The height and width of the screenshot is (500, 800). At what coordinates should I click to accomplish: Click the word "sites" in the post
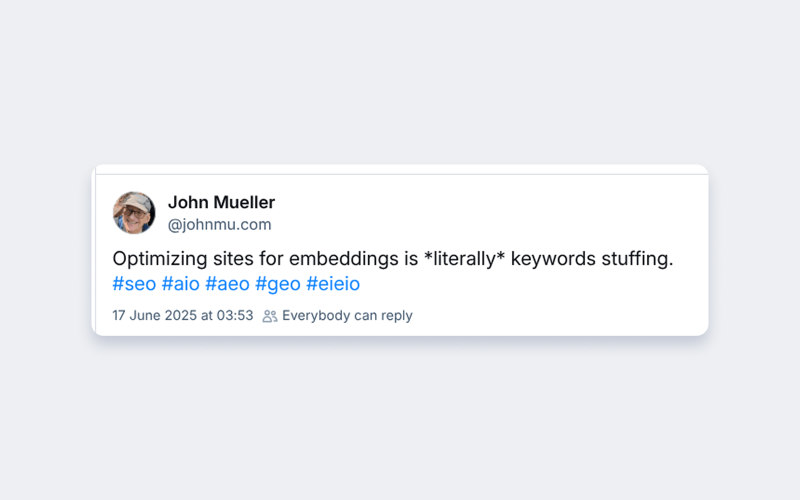click(227, 259)
